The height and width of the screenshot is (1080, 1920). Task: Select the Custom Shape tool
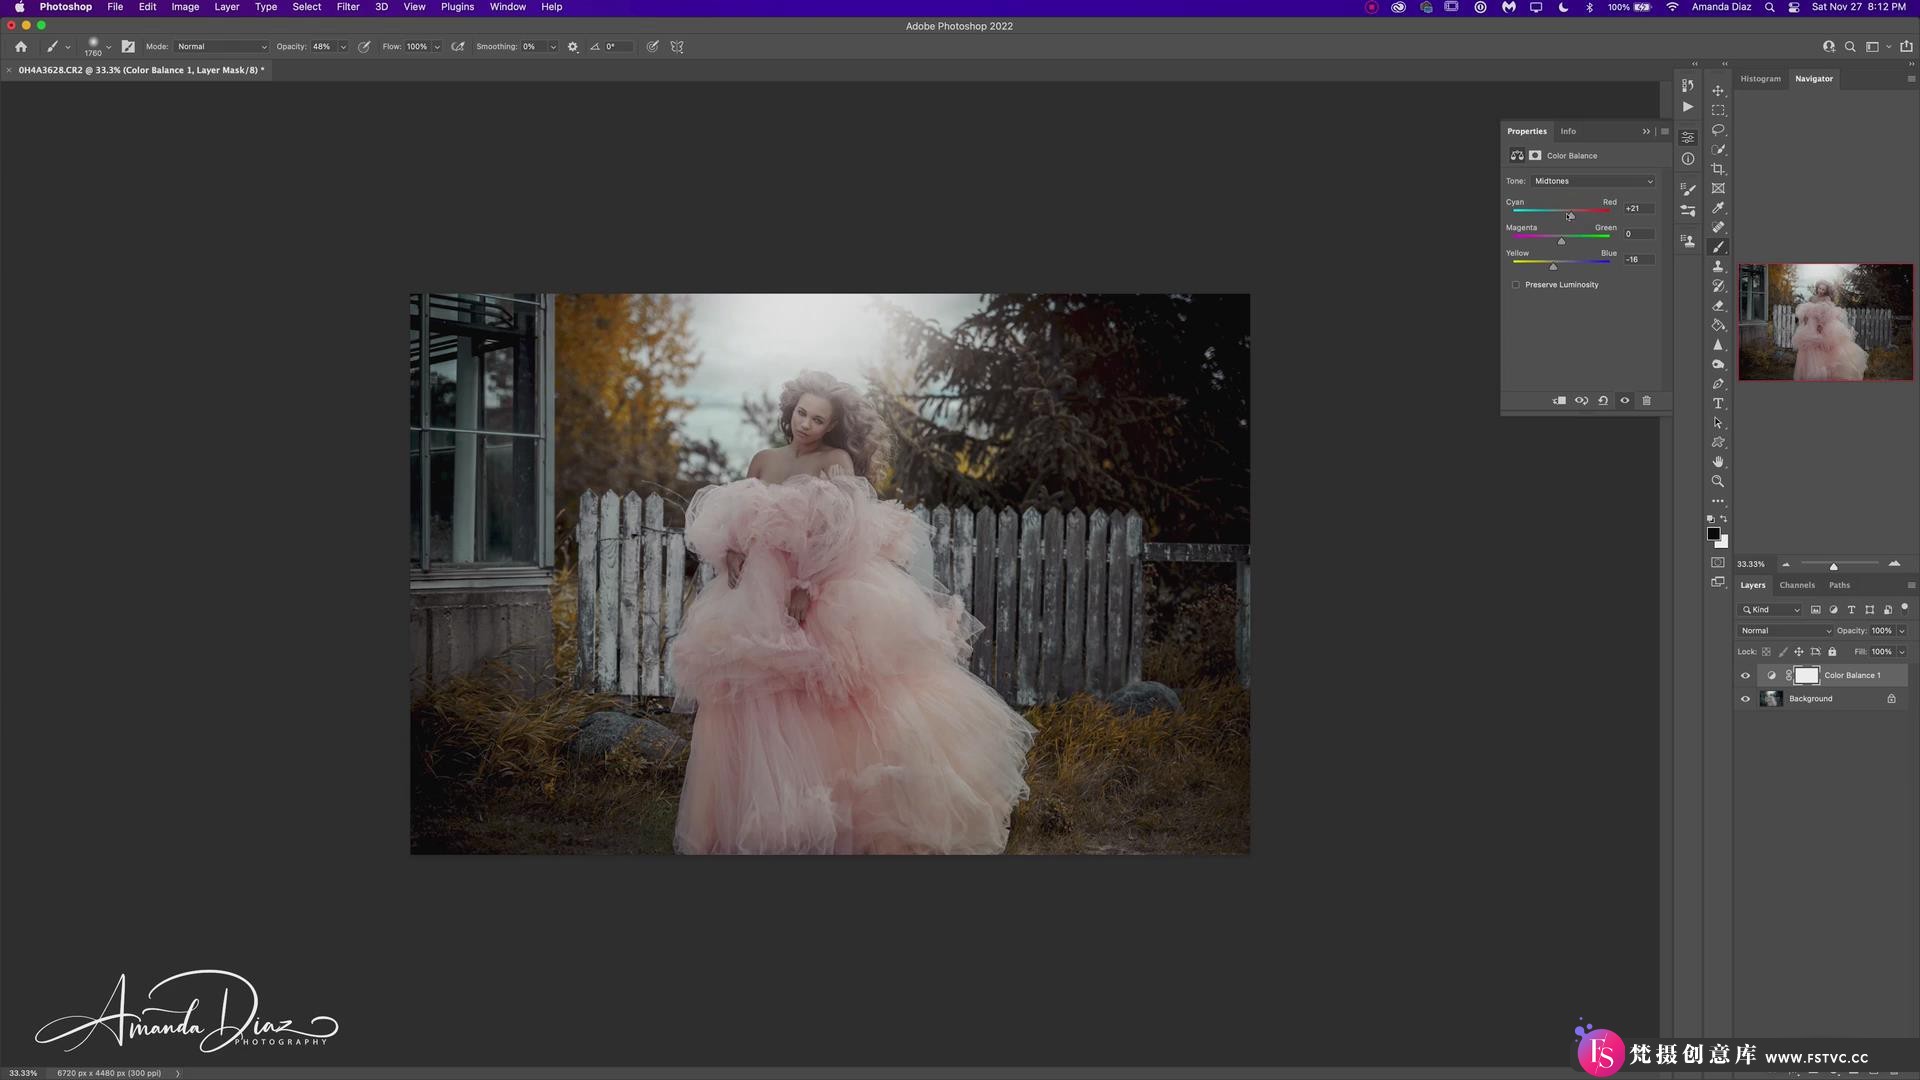1718,442
